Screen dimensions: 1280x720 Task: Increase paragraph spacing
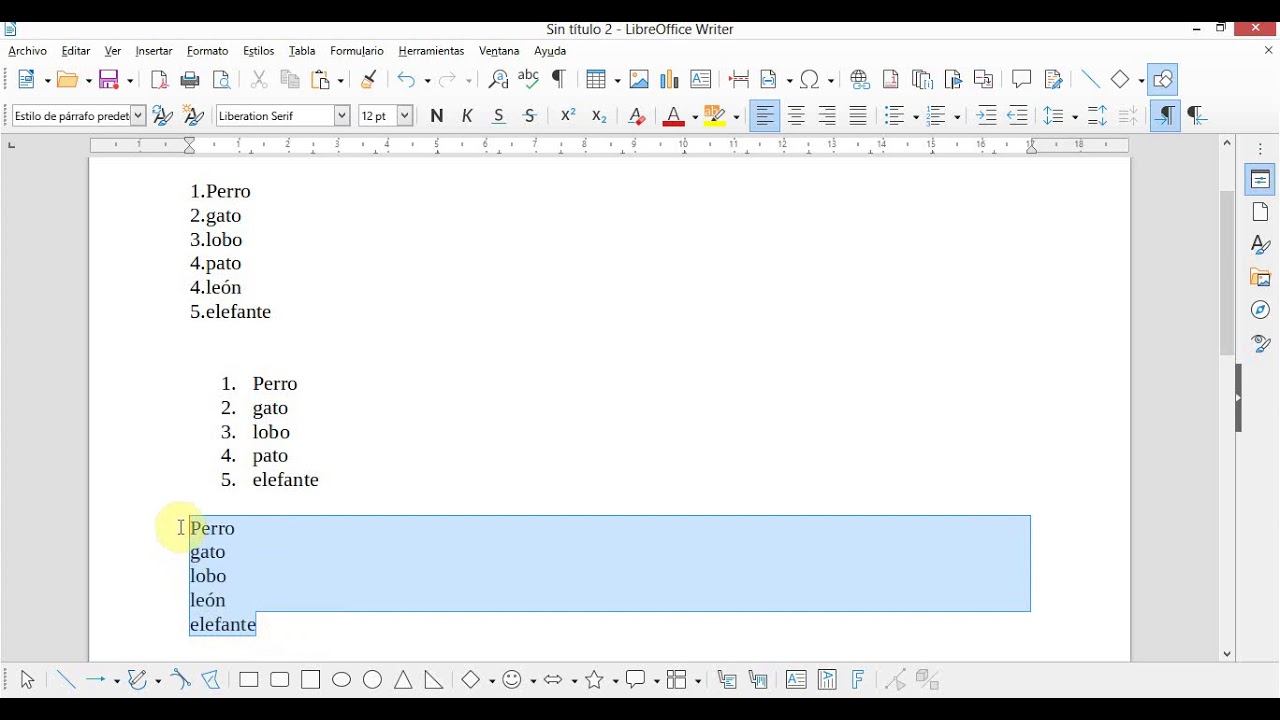click(1097, 116)
